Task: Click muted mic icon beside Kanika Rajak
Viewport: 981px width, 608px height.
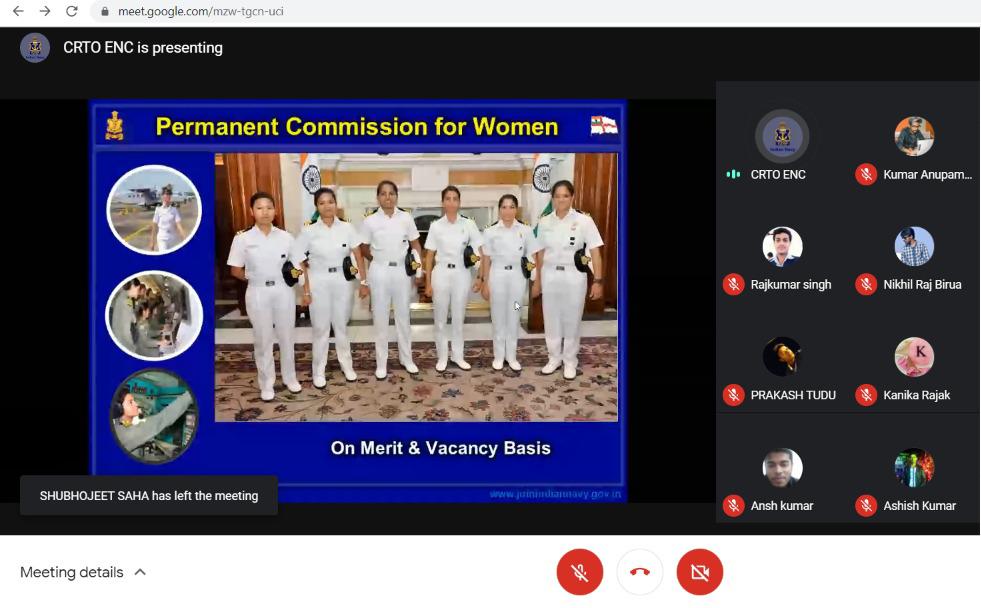Action: (866, 395)
